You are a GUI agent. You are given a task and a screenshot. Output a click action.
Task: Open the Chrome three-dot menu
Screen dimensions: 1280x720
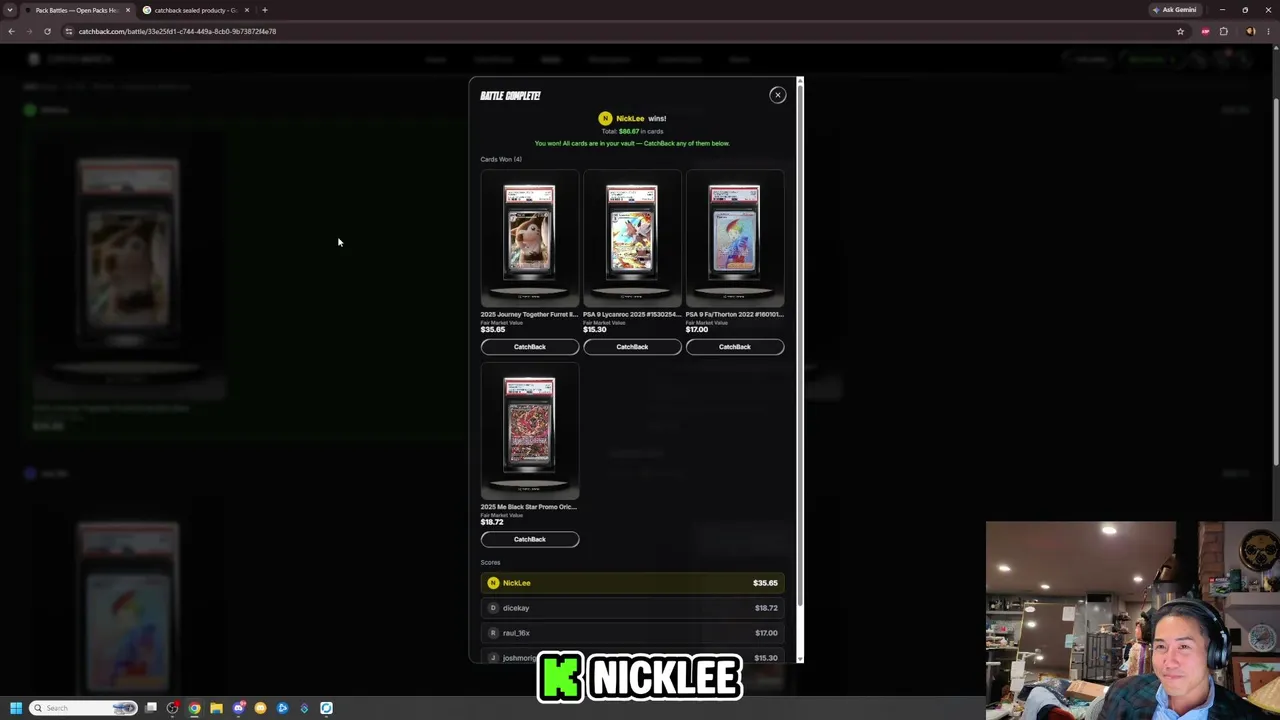tap(1268, 31)
